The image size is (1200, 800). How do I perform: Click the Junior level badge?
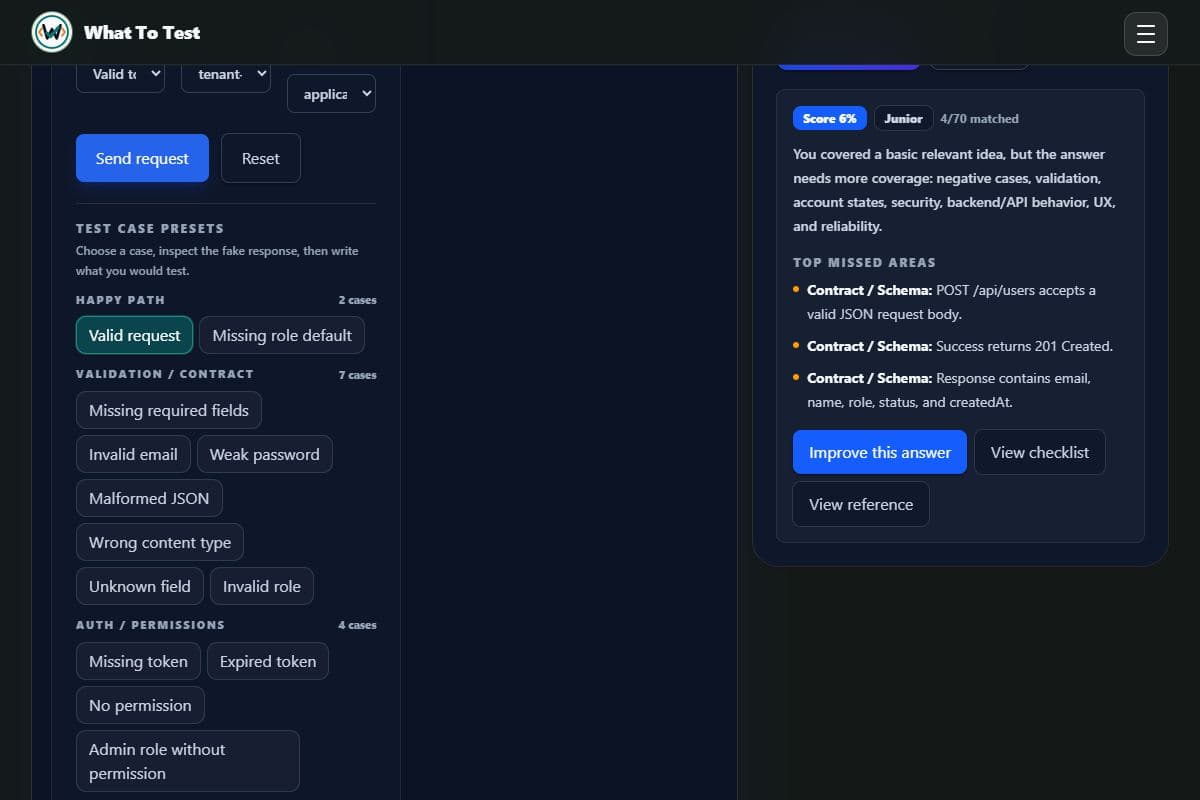click(x=904, y=118)
